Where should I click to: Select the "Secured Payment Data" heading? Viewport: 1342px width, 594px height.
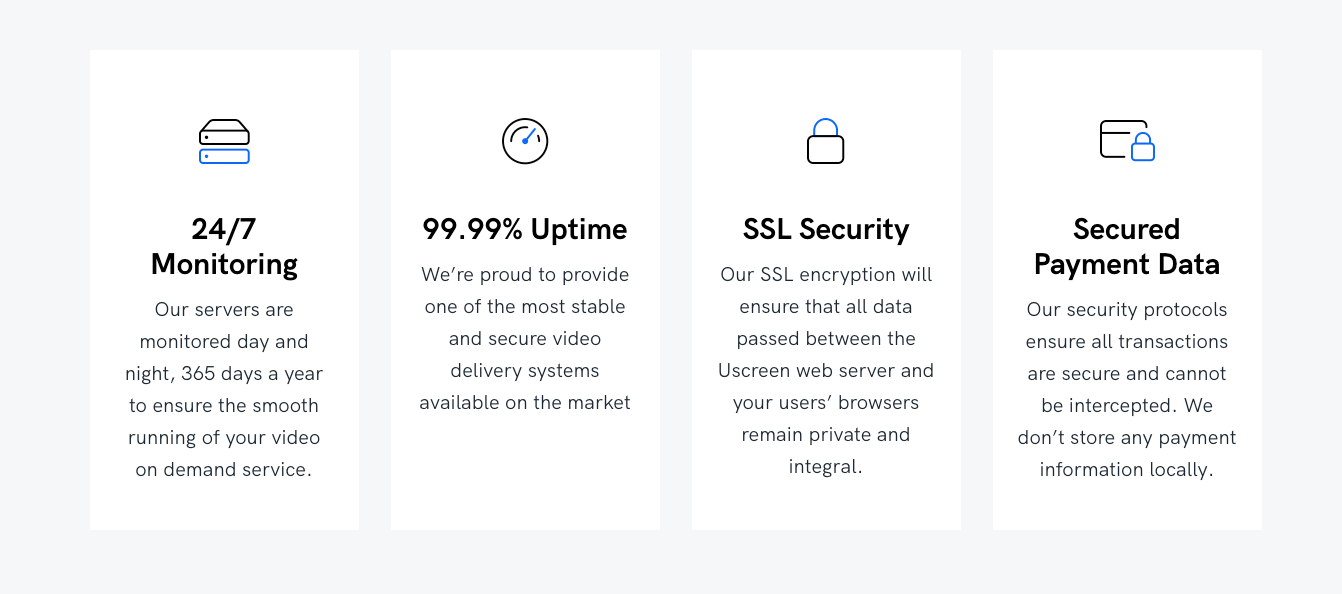tap(1127, 246)
